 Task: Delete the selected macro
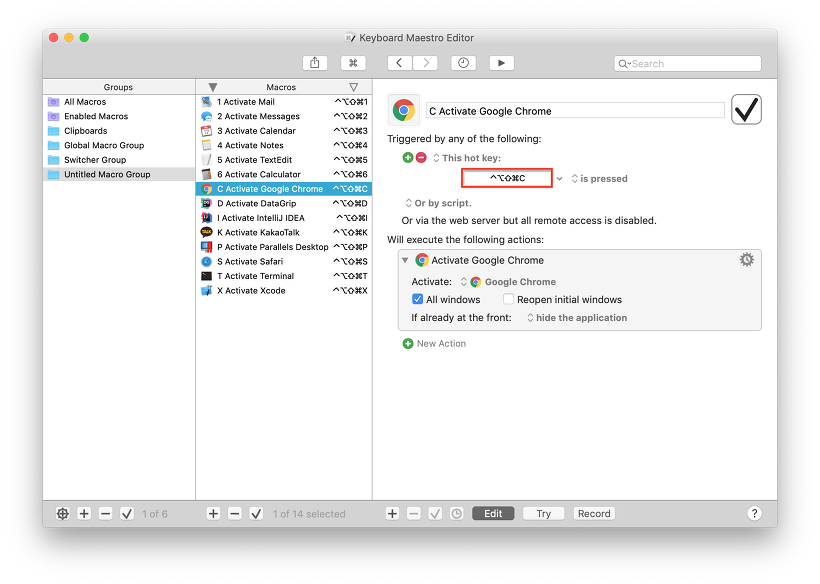click(x=235, y=513)
